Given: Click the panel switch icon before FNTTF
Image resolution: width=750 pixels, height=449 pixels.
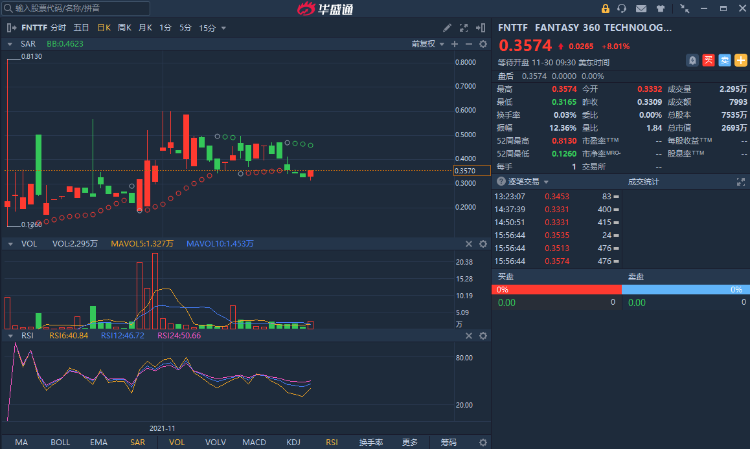Looking at the screenshot, I should click(11, 28).
